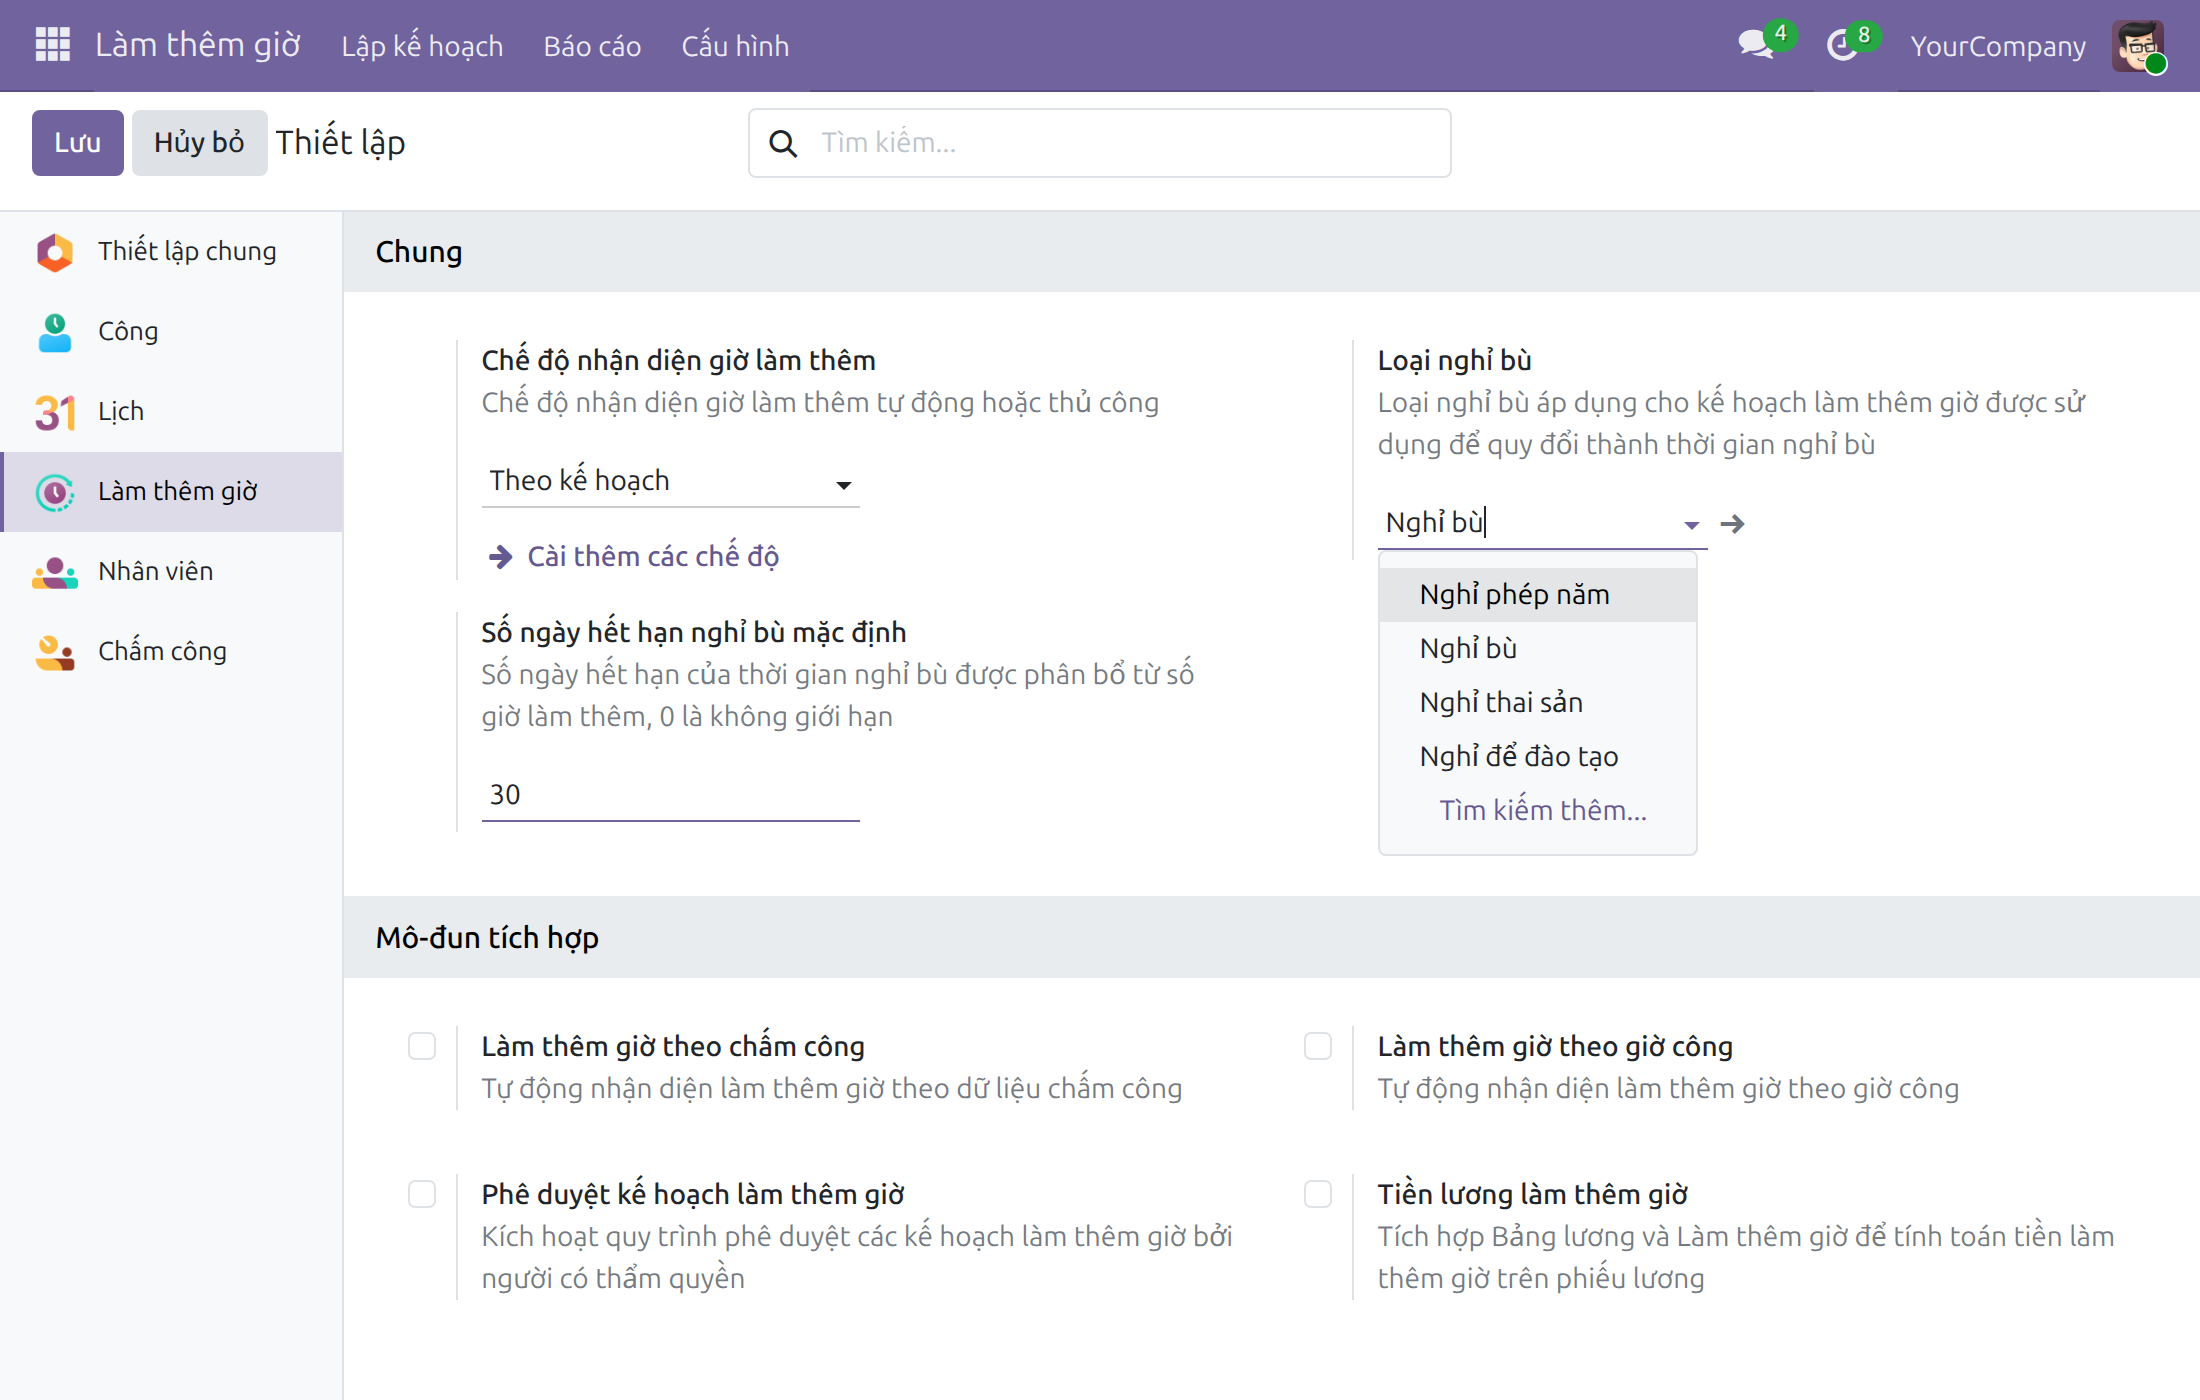Click the expiry days field showing 30
Viewport: 2200px width, 1400px height.
tap(670, 796)
